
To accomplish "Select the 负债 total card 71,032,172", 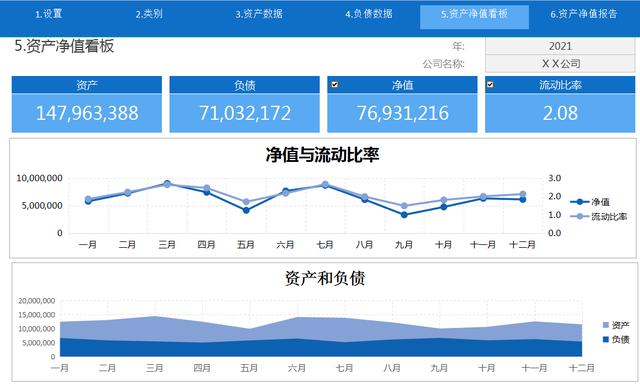I will pos(244,104).
